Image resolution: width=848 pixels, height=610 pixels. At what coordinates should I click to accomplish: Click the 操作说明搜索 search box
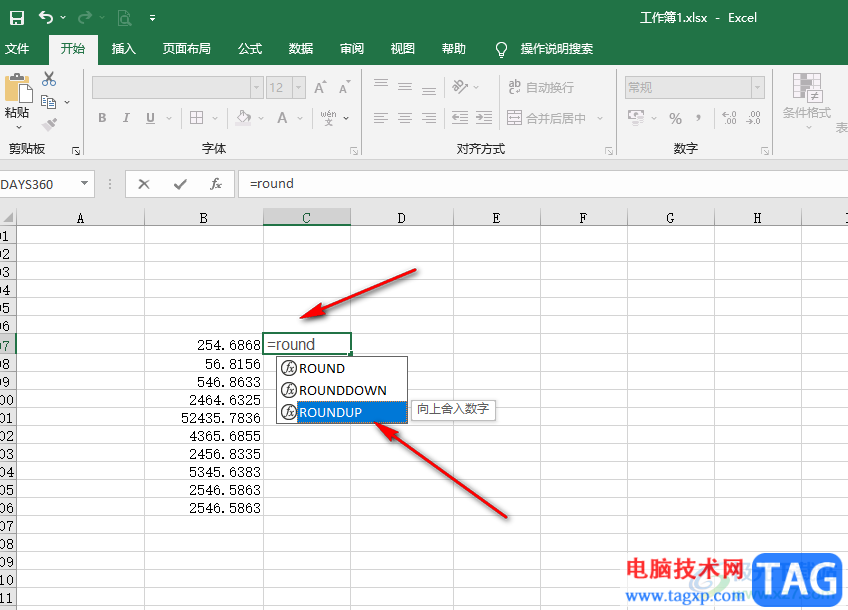pyautogui.click(x=556, y=49)
